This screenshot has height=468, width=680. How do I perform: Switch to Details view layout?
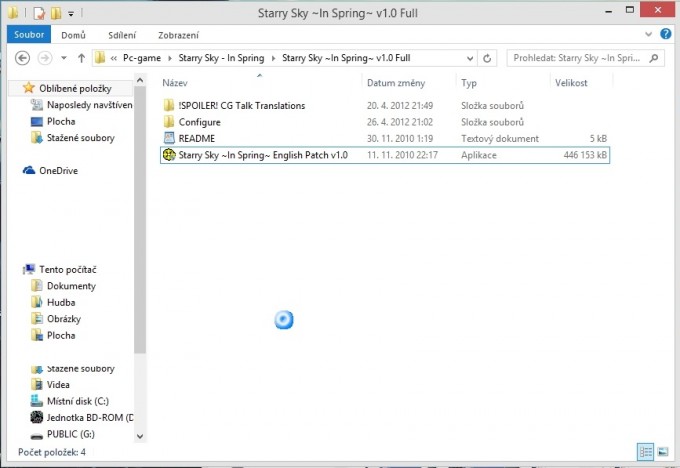645,452
